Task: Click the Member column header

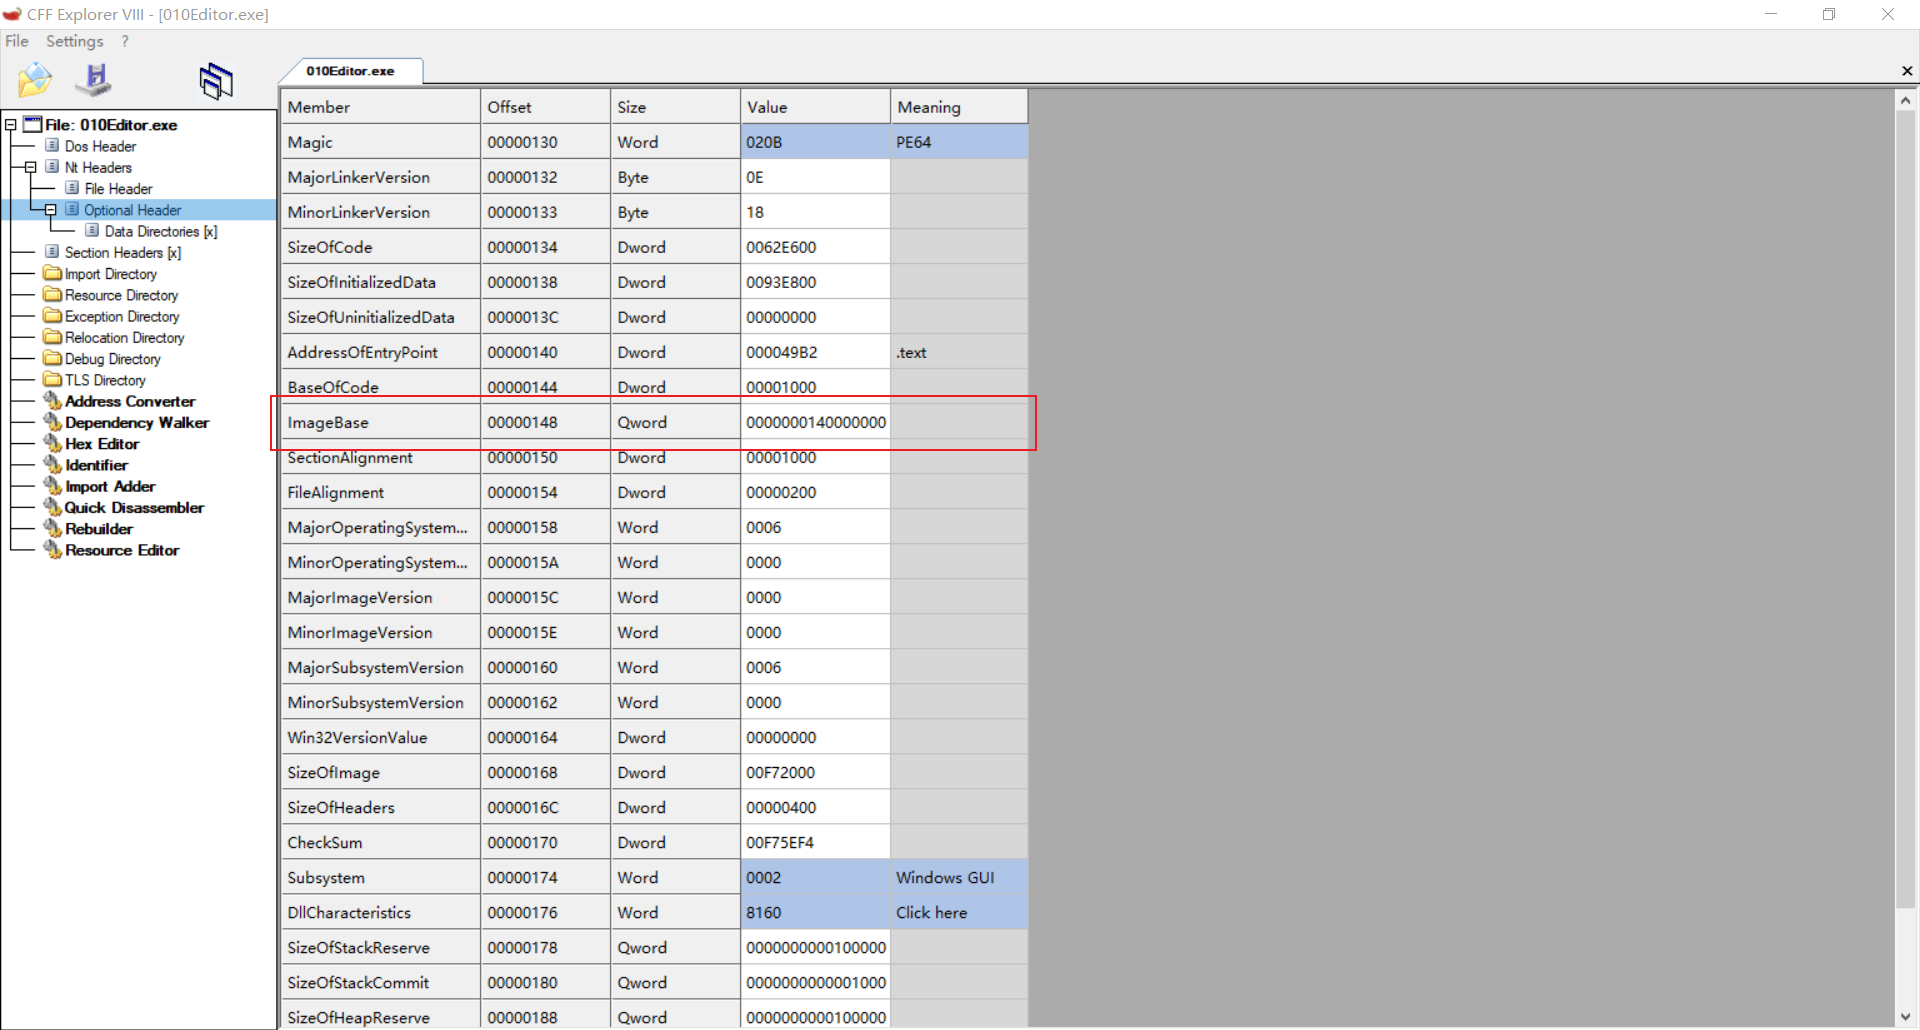Action: coord(381,107)
